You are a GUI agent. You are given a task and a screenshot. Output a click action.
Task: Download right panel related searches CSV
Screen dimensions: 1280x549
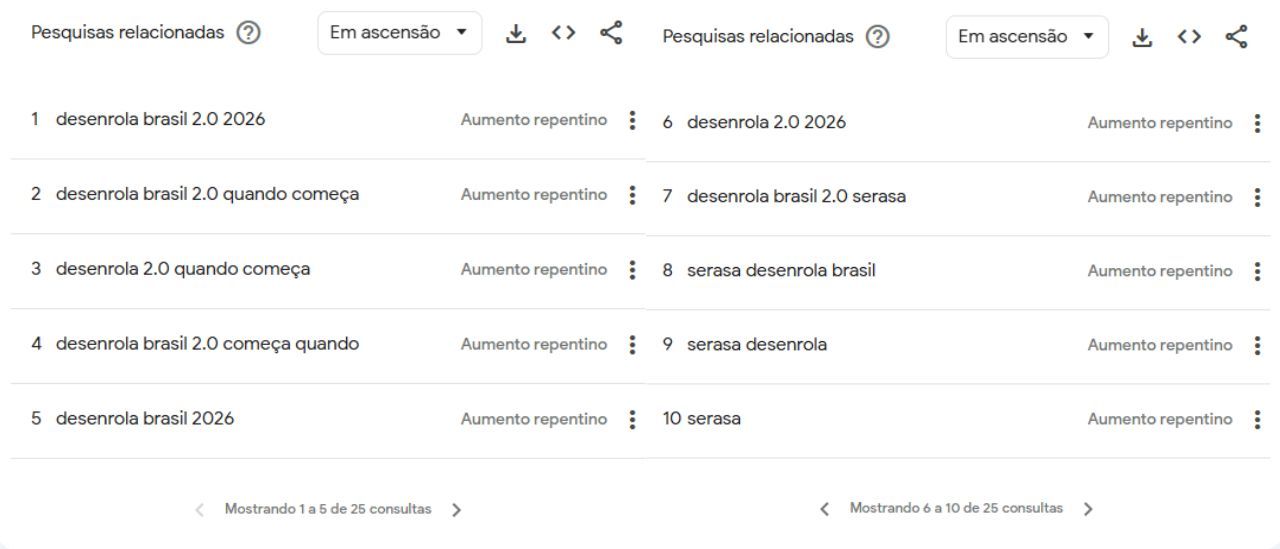click(x=1143, y=37)
